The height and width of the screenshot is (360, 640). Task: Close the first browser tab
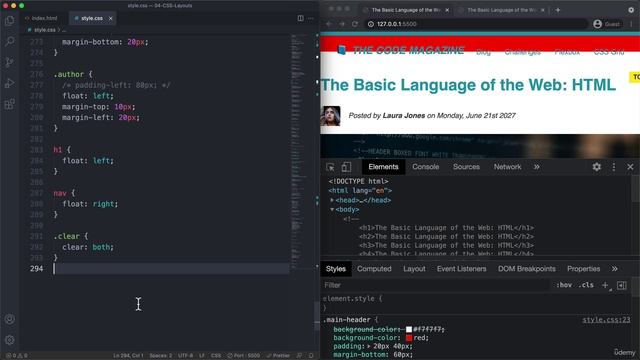(x=447, y=10)
